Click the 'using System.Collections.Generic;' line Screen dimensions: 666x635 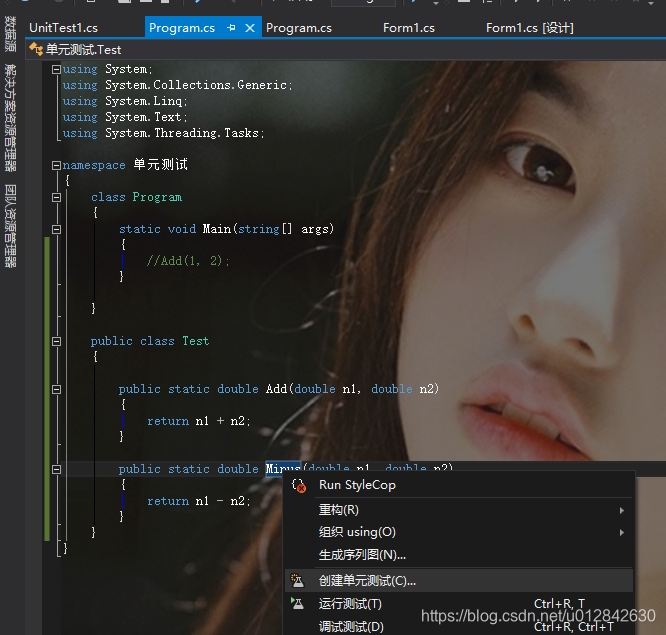tap(178, 85)
